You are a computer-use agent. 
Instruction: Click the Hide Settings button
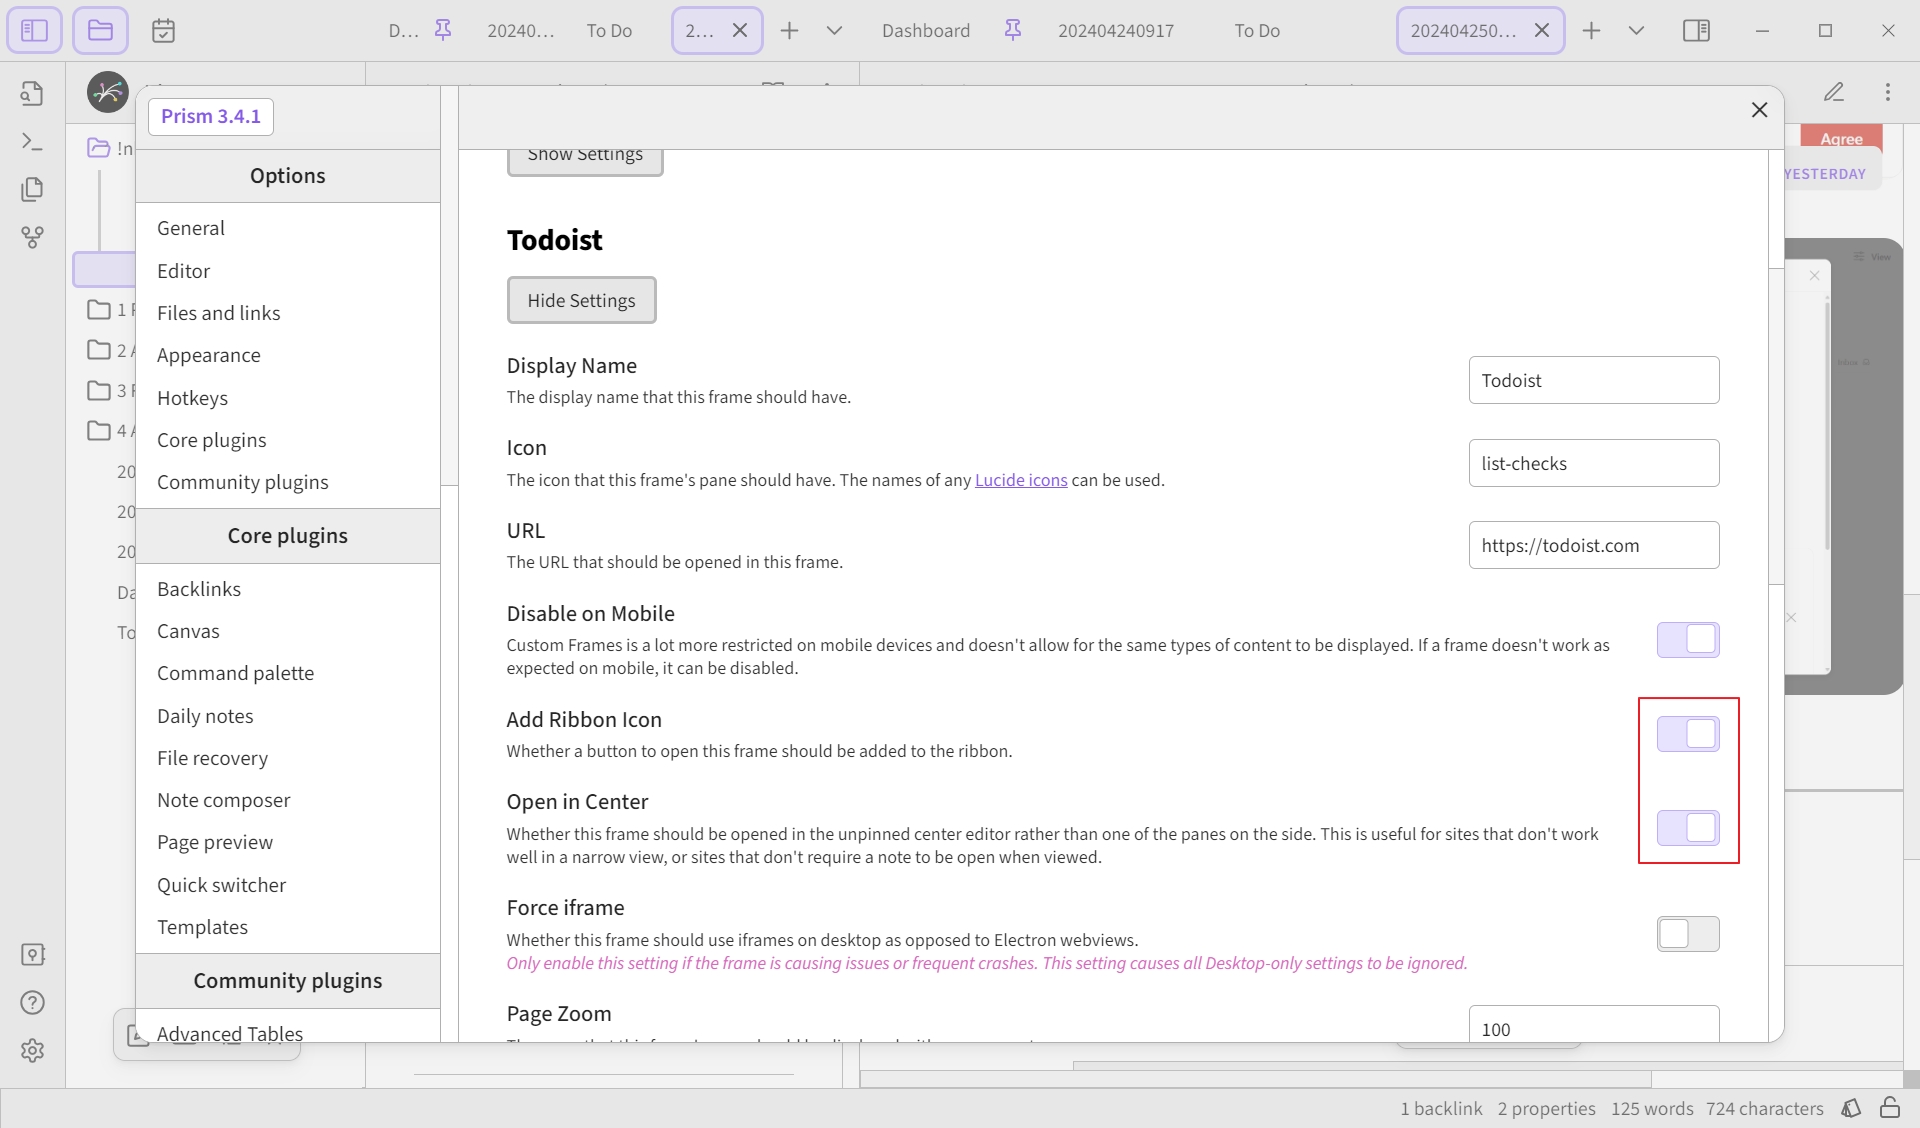pyautogui.click(x=581, y=300)
